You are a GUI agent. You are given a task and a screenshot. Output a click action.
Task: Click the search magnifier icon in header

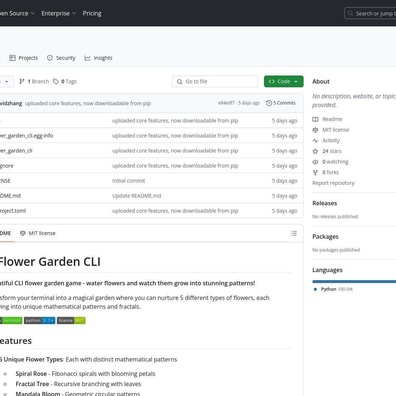(350, 14)
